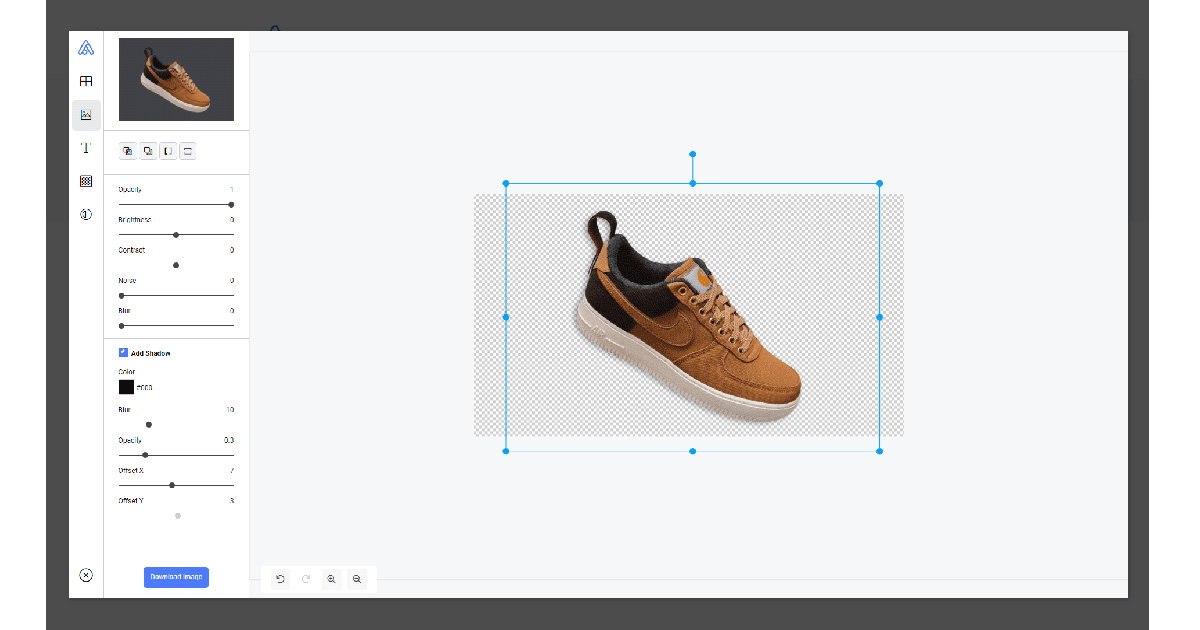Click the bottom-middle selection handle

[692, 451]
